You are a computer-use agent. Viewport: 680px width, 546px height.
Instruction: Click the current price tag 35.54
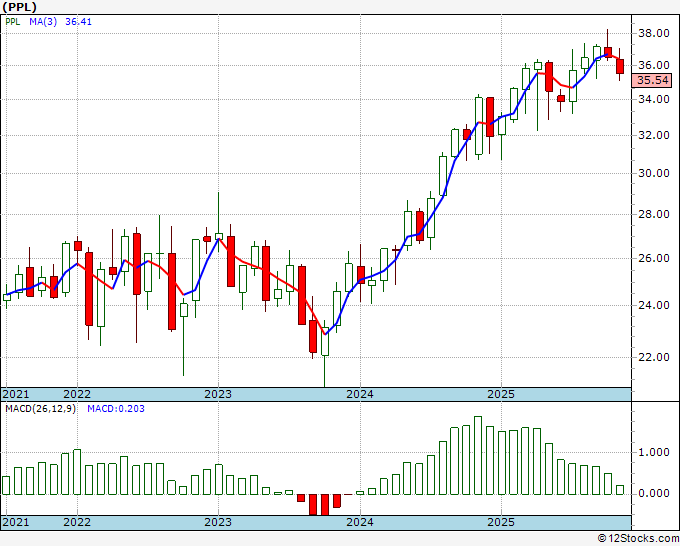click(652, 80)
